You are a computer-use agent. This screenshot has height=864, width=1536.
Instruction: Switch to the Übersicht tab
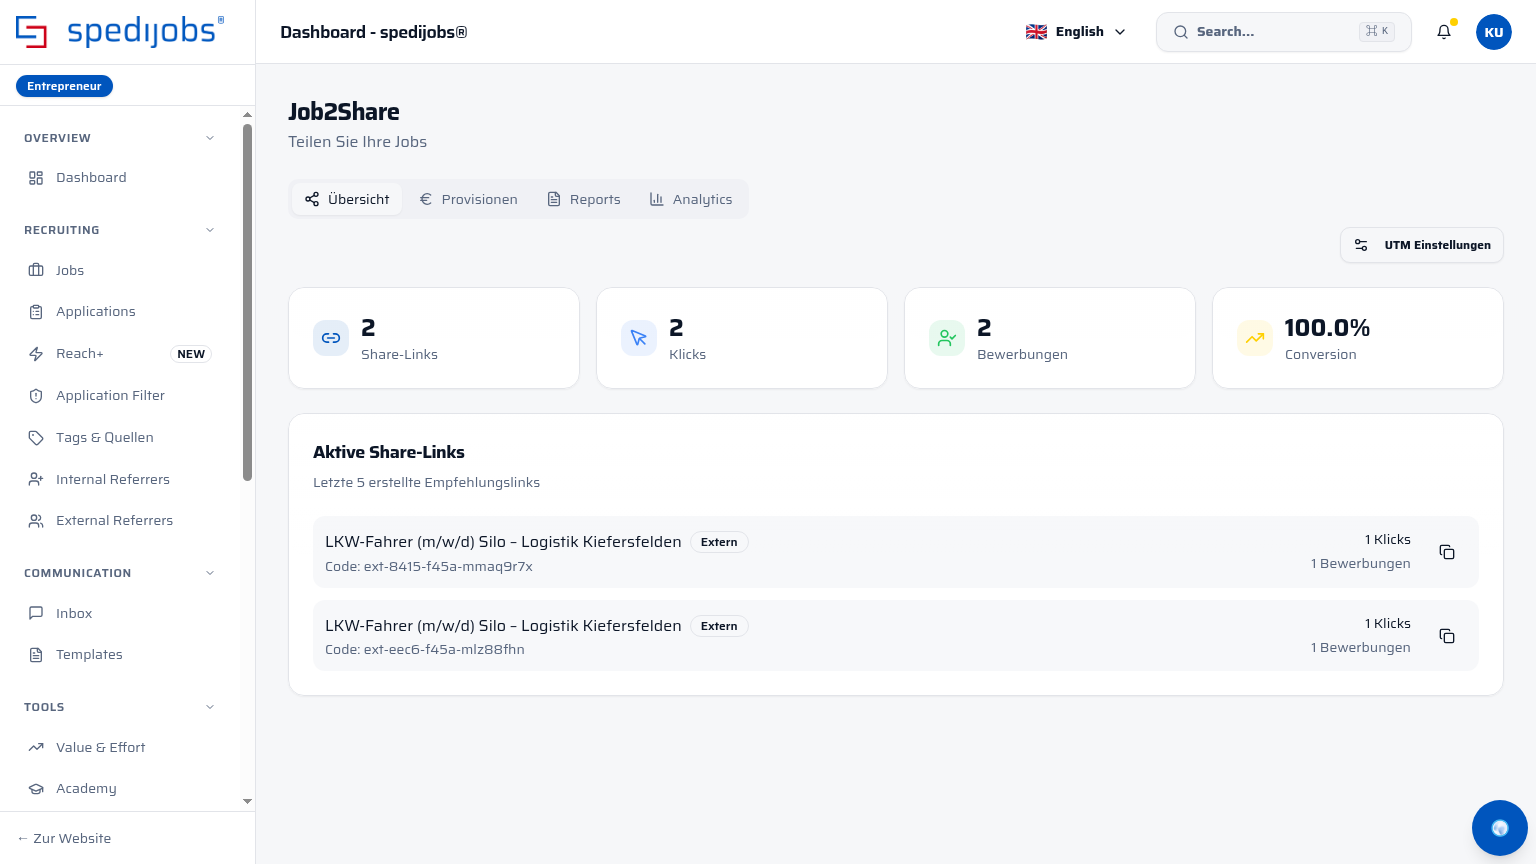(347, 199)
